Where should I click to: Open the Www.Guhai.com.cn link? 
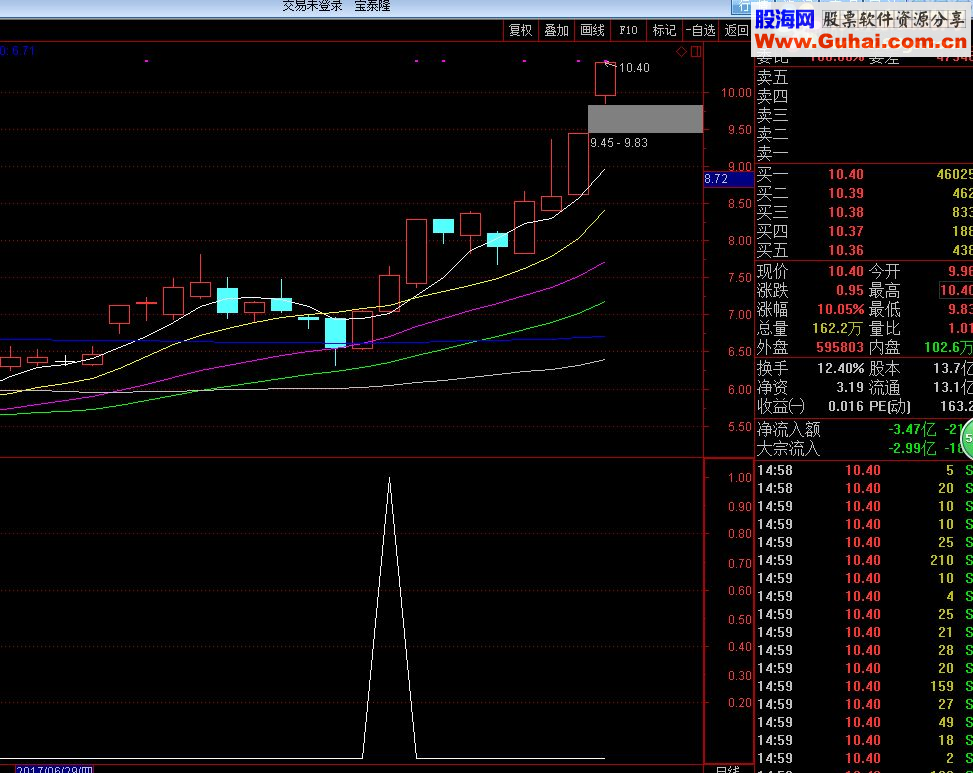tap(861, 42)
